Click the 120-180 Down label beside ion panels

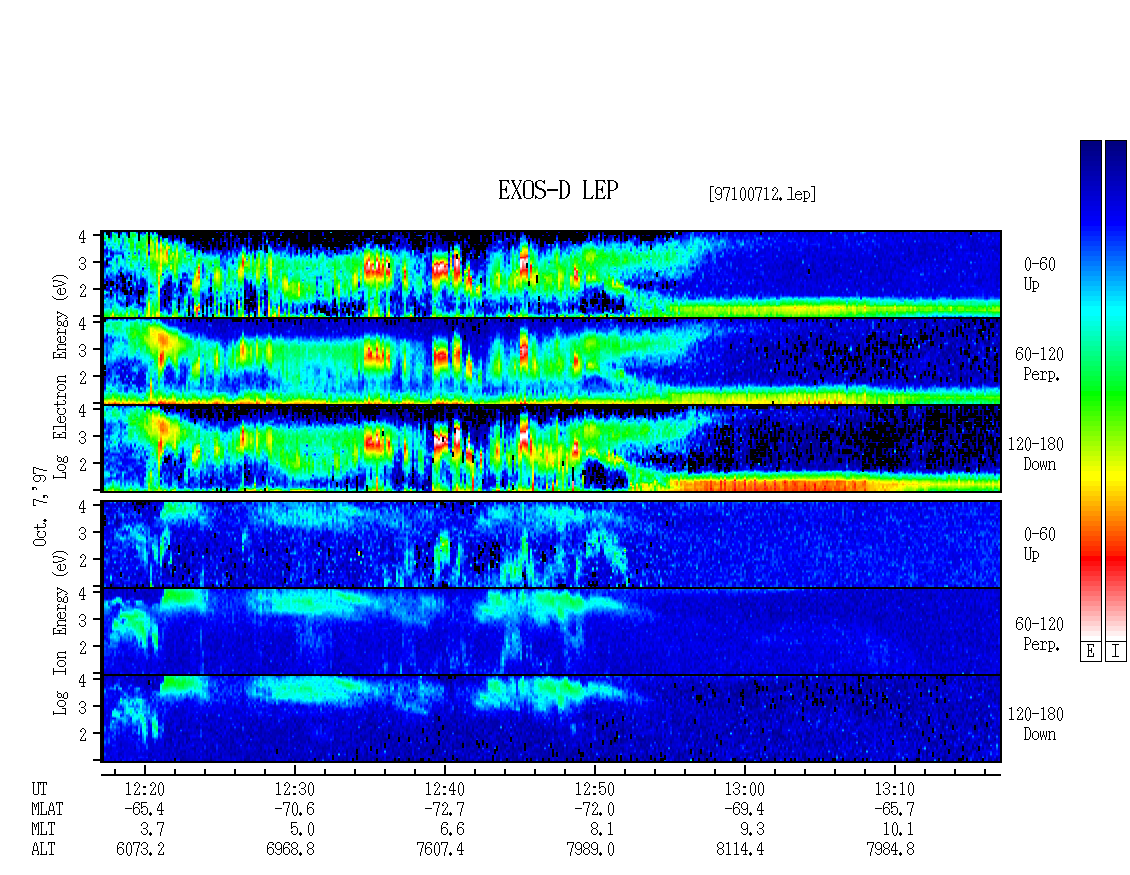[x=1036, y=724]
